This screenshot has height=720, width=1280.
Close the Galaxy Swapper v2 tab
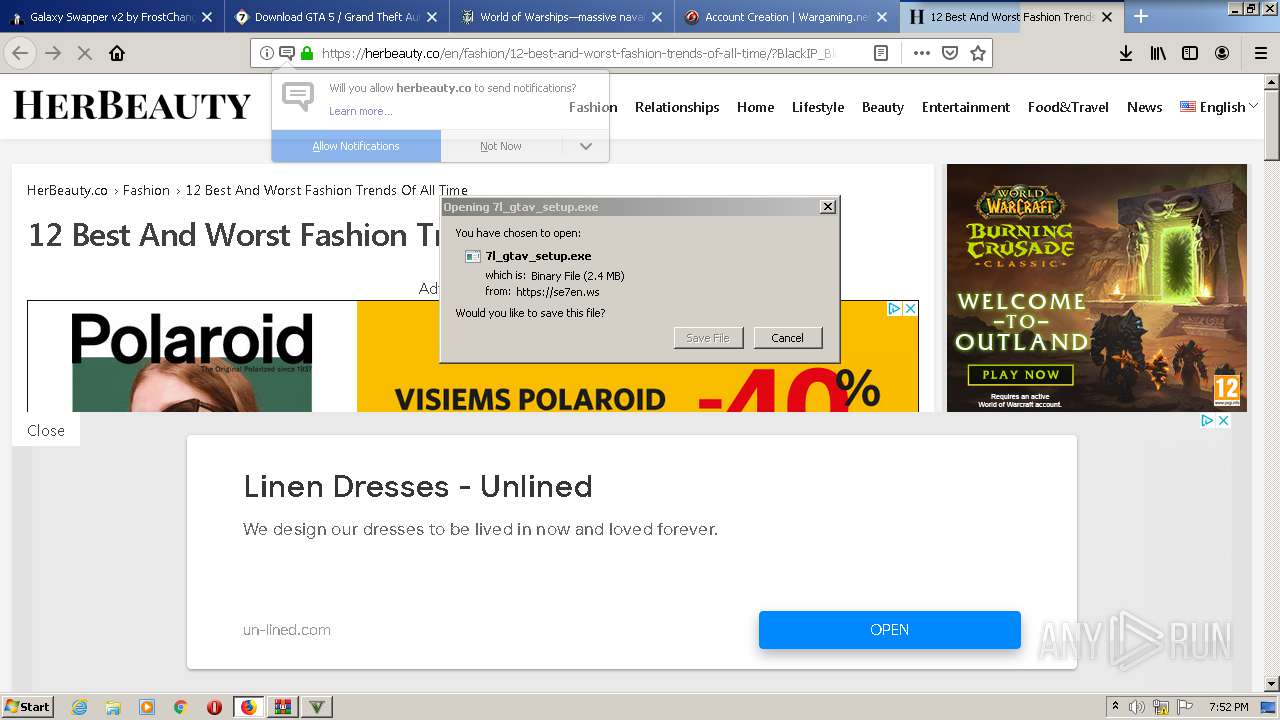point(207,17)
